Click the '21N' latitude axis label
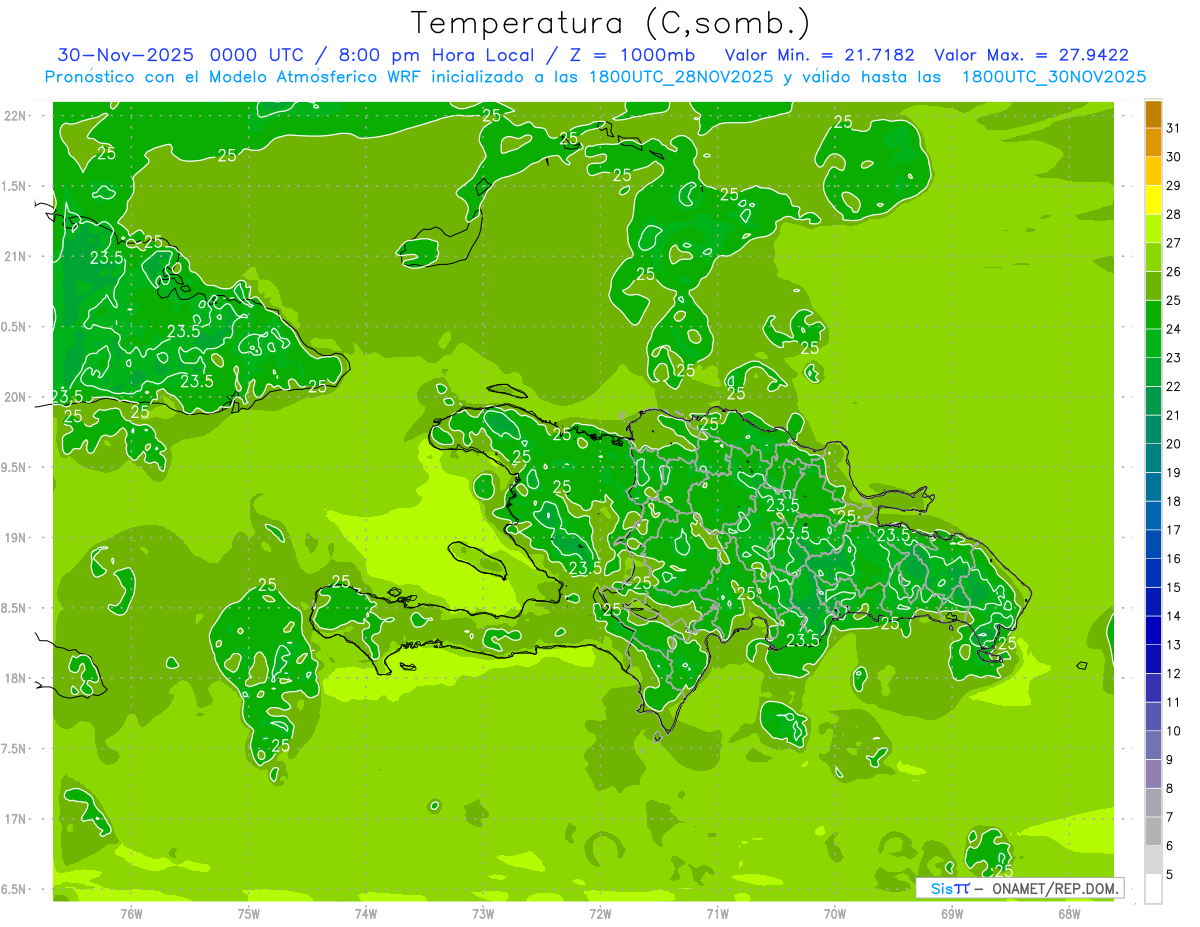The width and height of the screenshot is (1200, 927). coord(14,256)
